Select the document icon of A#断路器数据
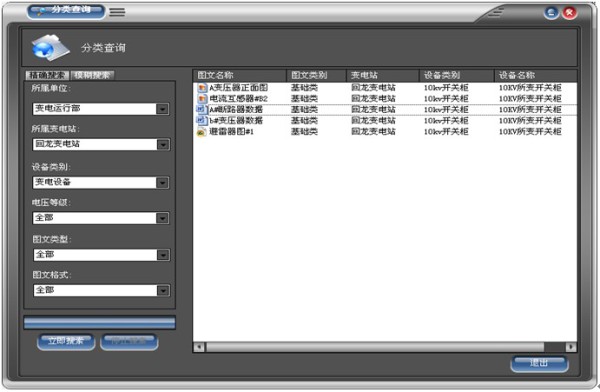Screen dimensions: 600x392 (x=201, y=109)
